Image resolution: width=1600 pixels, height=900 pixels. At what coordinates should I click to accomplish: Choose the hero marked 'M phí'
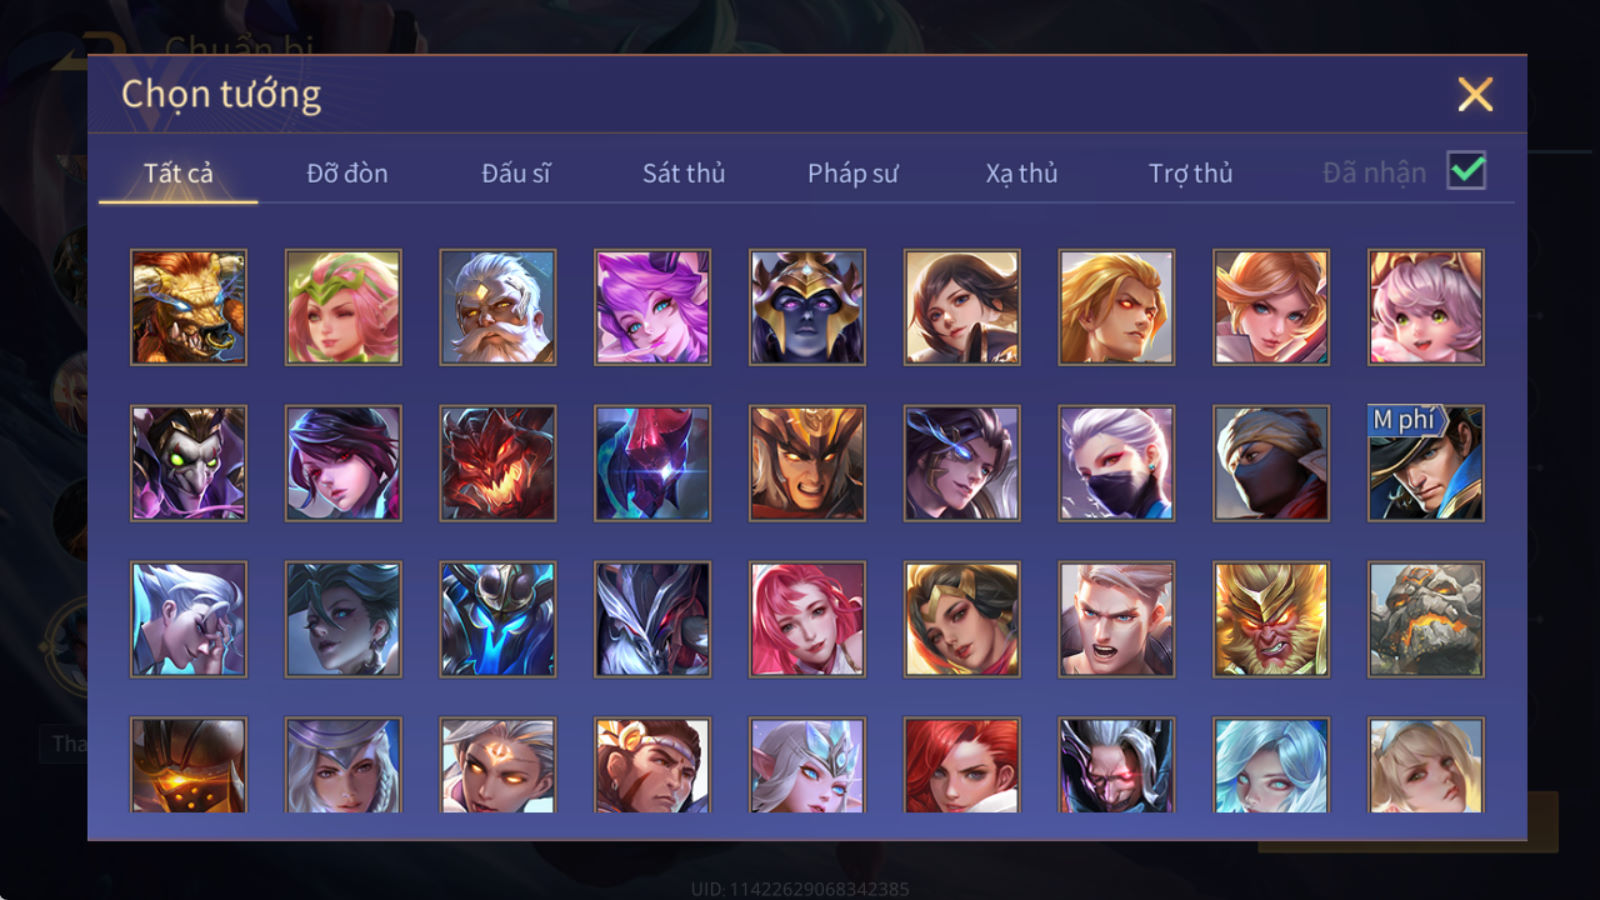[x=1426, y=463]
